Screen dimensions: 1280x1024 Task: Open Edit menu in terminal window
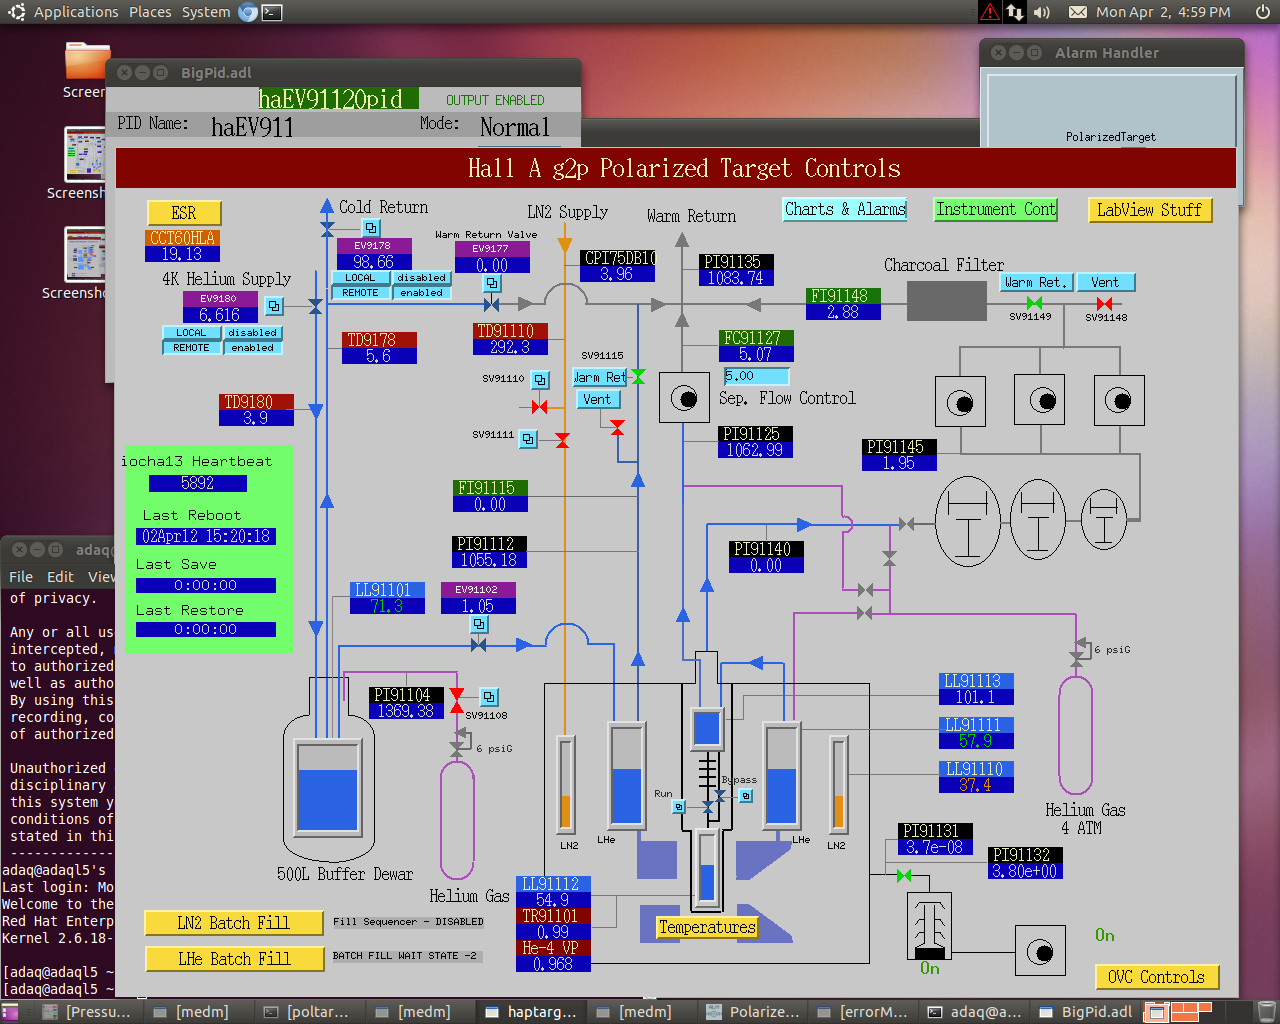click(x=60, y=577)
